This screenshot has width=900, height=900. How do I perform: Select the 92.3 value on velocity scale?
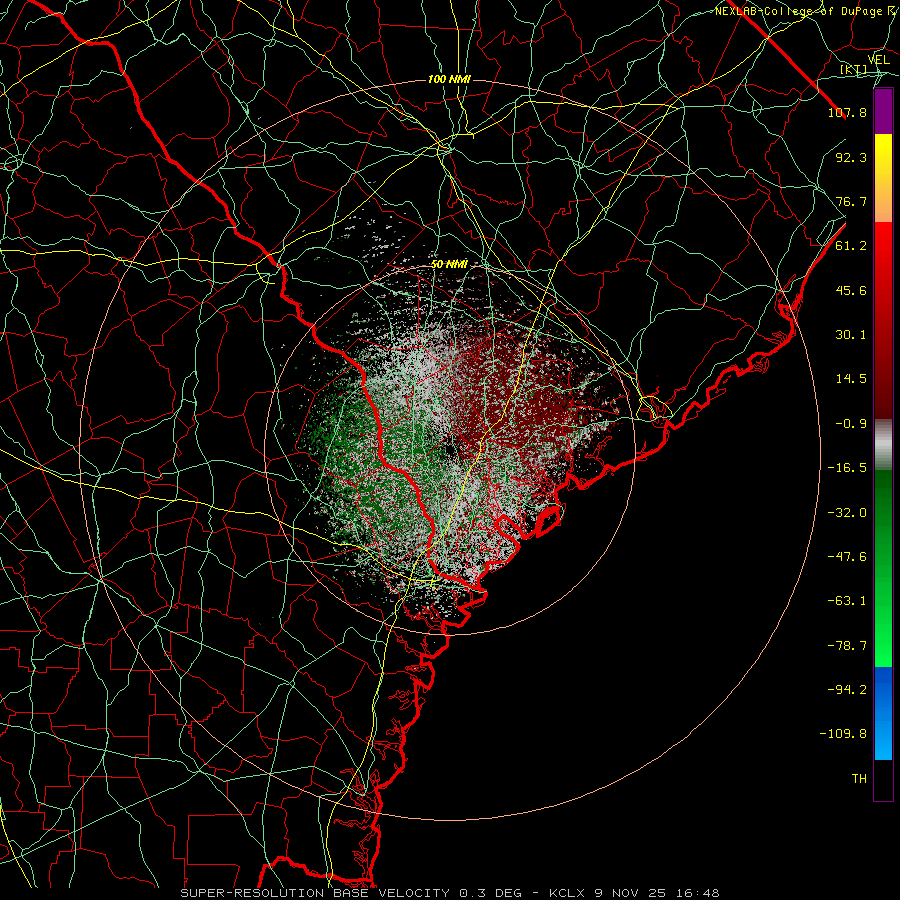851,157
